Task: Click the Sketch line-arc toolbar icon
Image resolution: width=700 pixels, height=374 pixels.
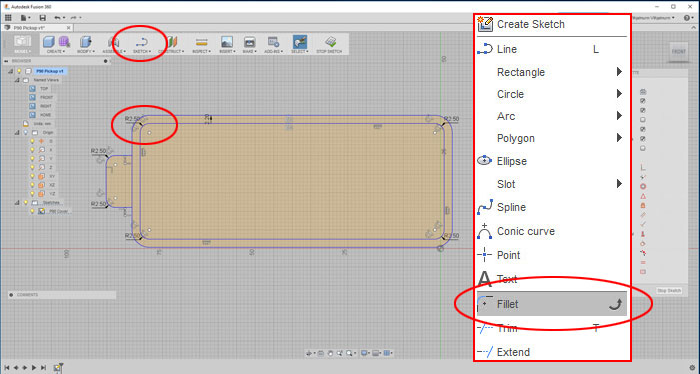Action: pyautogui.click(x=142, y=42)
